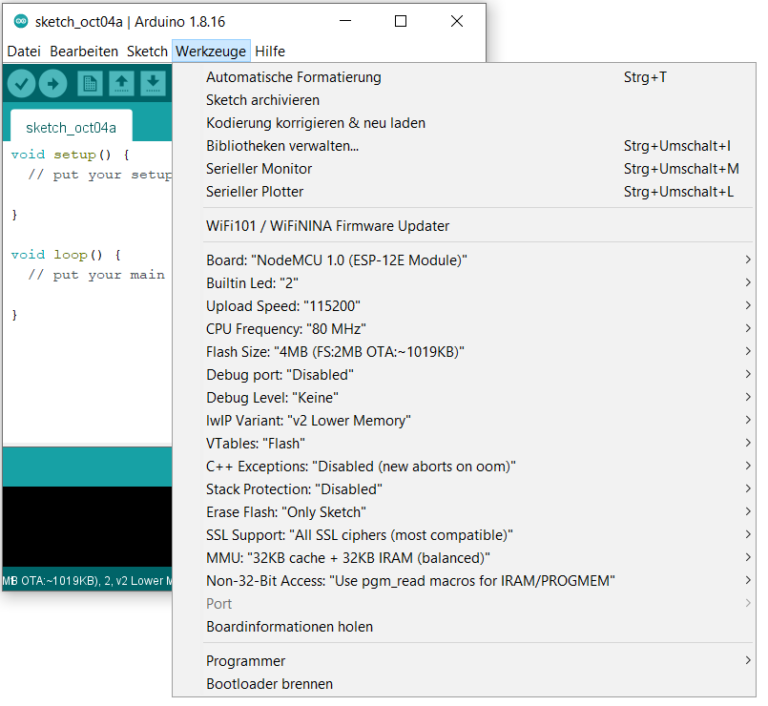Select Serieller Monitor menu entry

(x=259, y=169)
